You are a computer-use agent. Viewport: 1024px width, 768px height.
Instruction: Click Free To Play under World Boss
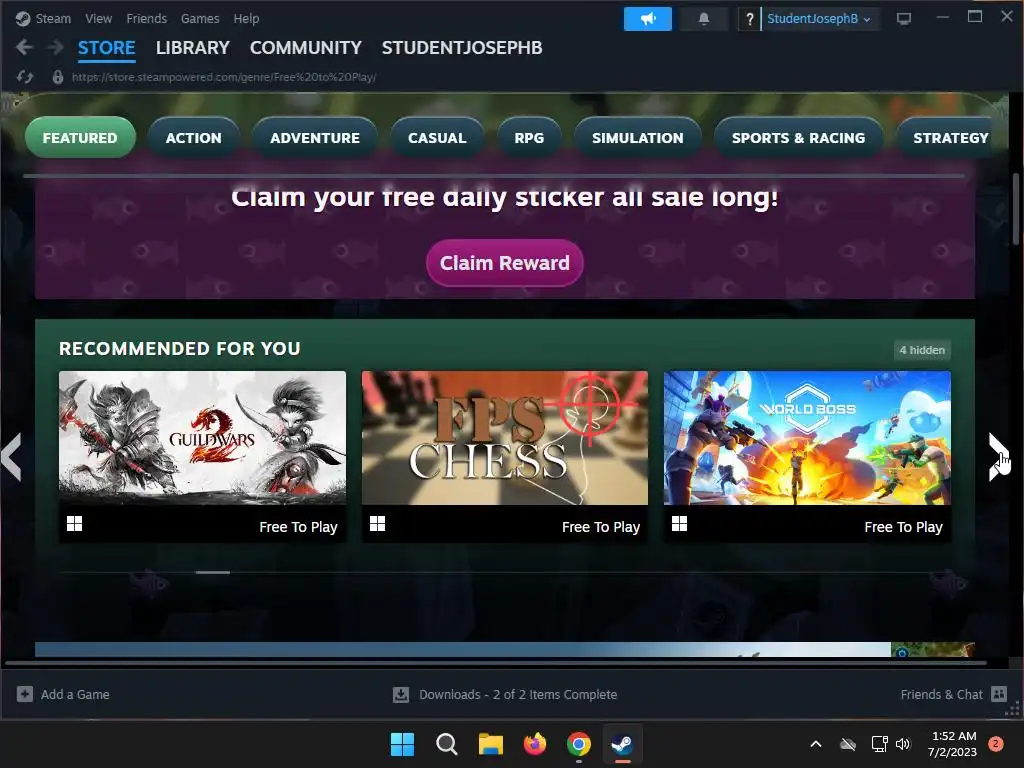coord(903,526)
